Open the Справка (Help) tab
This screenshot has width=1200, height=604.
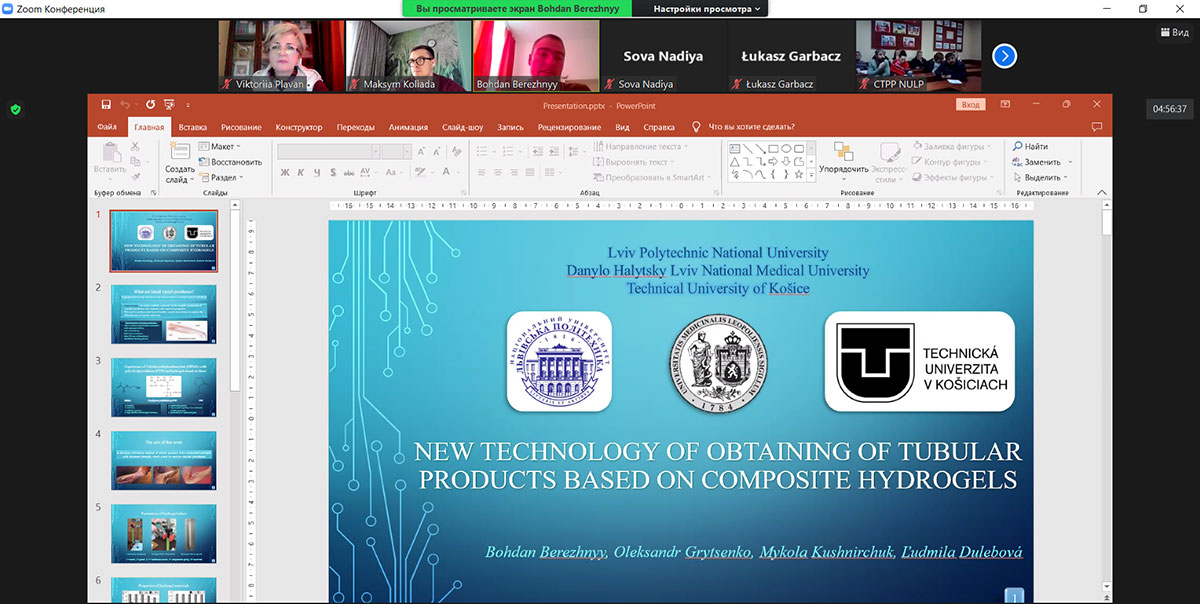659,127
